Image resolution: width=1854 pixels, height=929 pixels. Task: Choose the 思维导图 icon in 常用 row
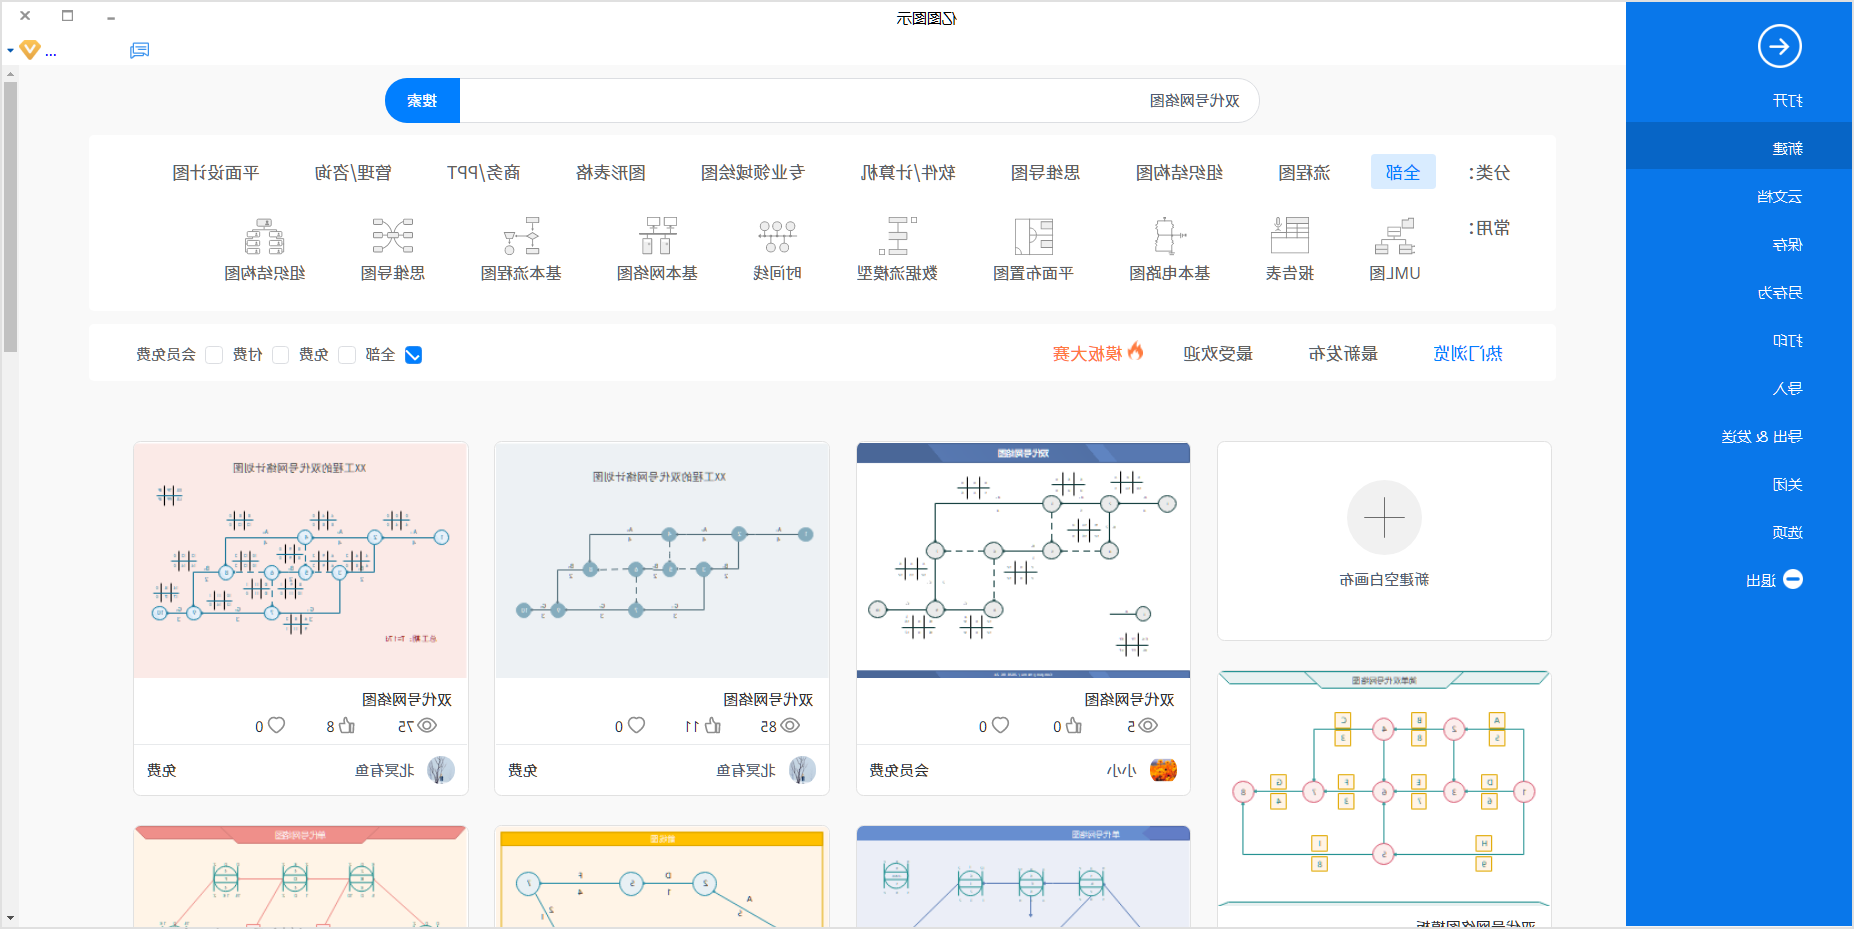(x=393, y=236)
